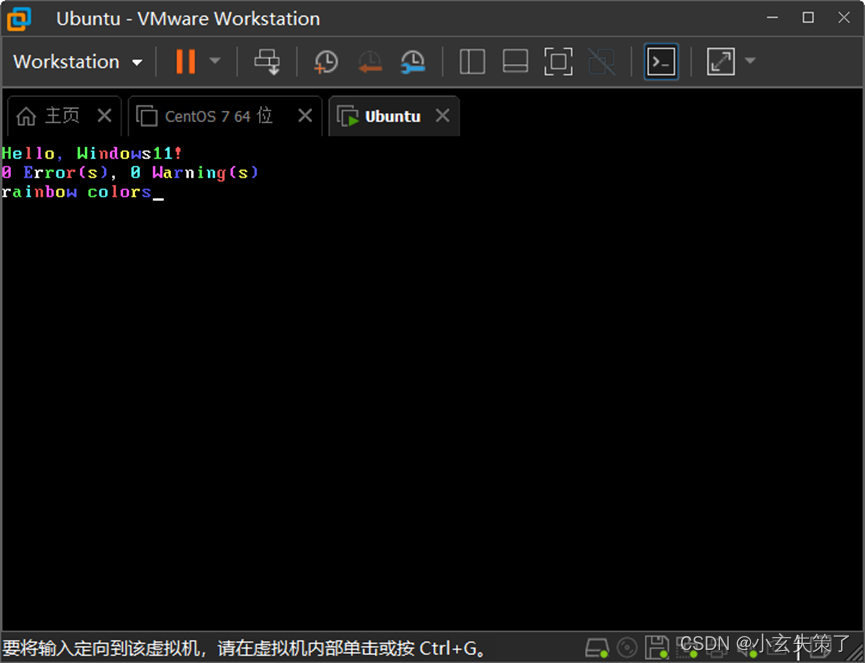Click the "0 Error(s), 0 Warning(s)" console line

[x=130, y=173]
